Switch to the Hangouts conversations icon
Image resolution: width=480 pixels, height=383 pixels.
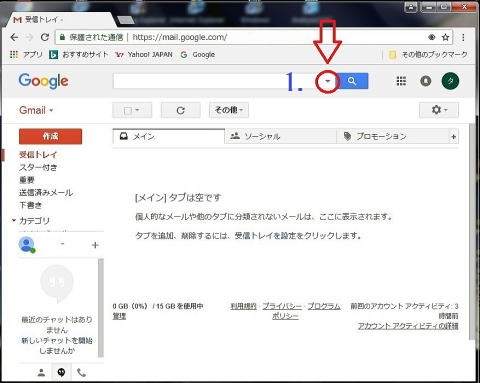click(61, 372)
